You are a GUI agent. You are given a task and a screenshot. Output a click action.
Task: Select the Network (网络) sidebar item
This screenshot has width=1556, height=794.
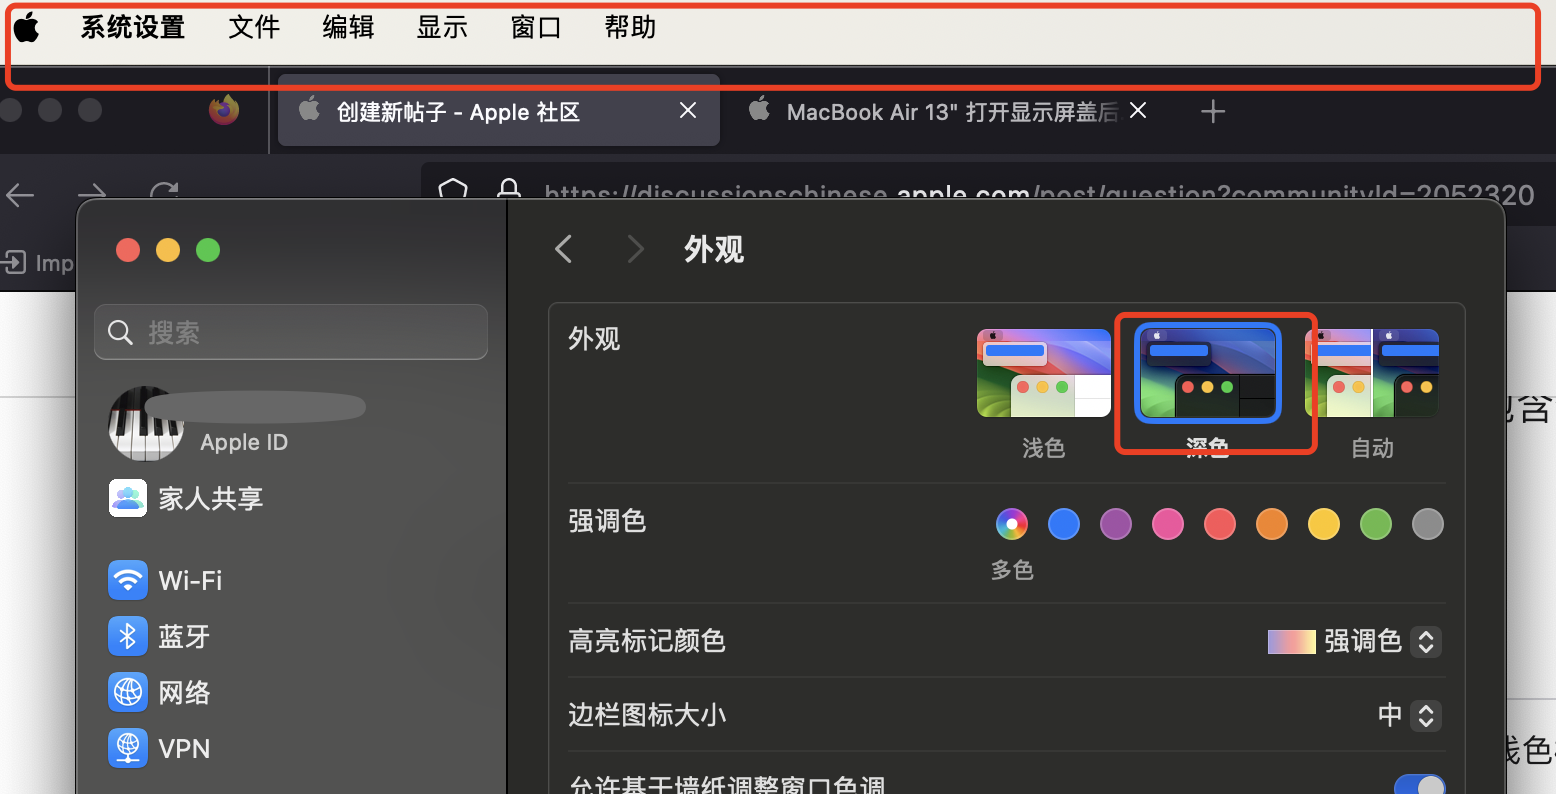pos(183,693)
